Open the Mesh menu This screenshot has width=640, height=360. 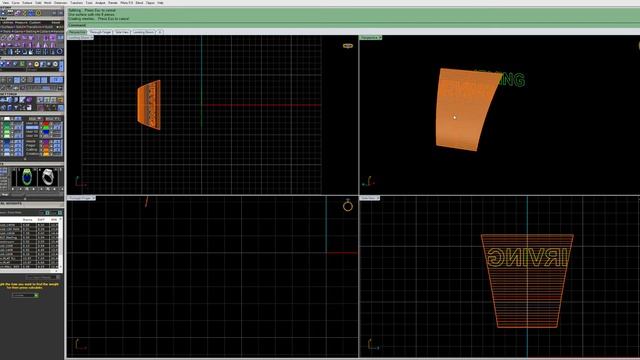tap(47, 2)
